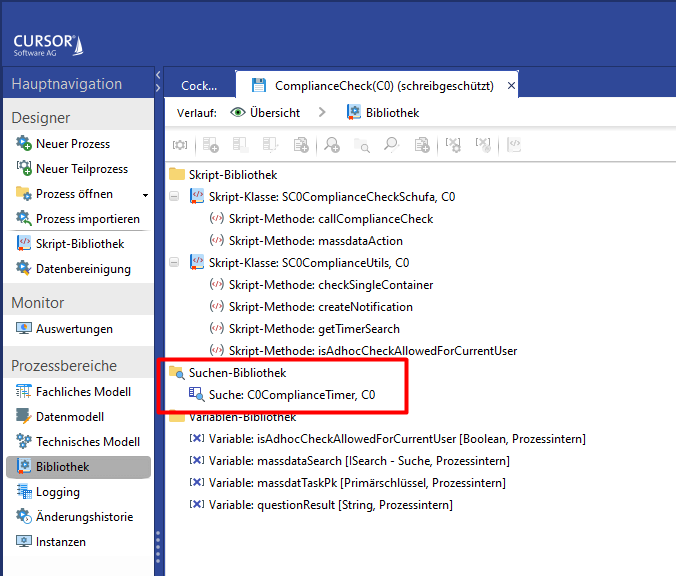Open the Skript-Bibliothek from the sidebar
676x576 pixels.
79,244
